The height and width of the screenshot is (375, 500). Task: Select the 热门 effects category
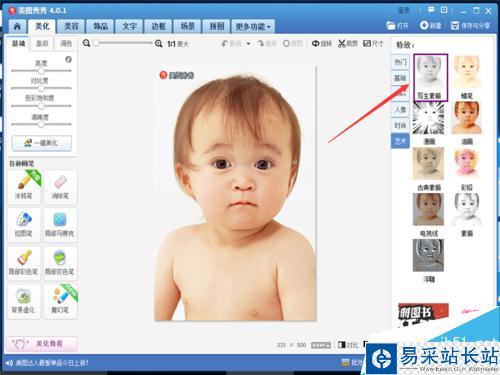pos(400,62)
